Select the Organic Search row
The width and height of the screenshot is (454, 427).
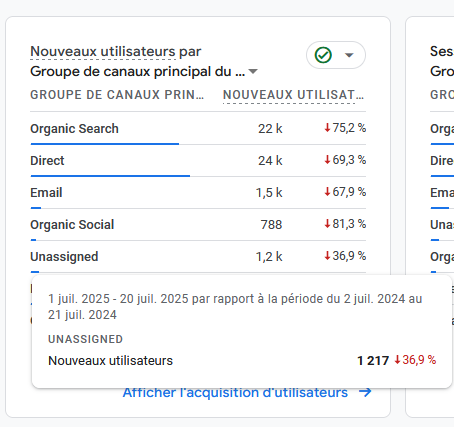tap(198, 129)
